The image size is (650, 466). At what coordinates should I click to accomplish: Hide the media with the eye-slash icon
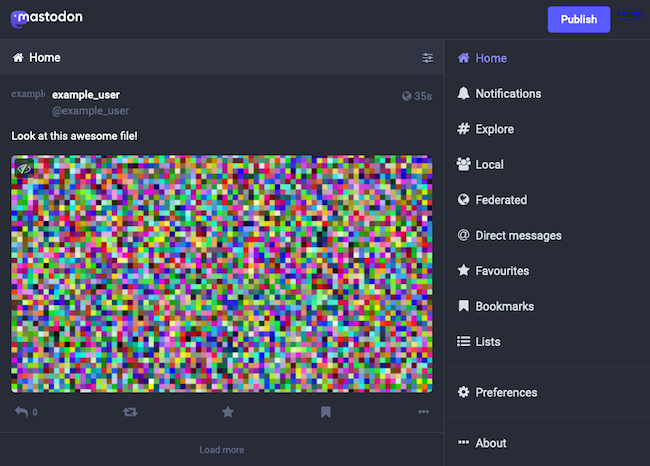pyautogui.click(x=26, y=169)
